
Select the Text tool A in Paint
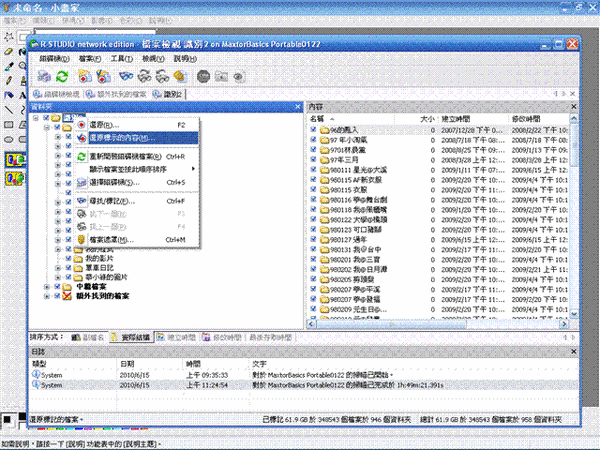coord(22,95)
